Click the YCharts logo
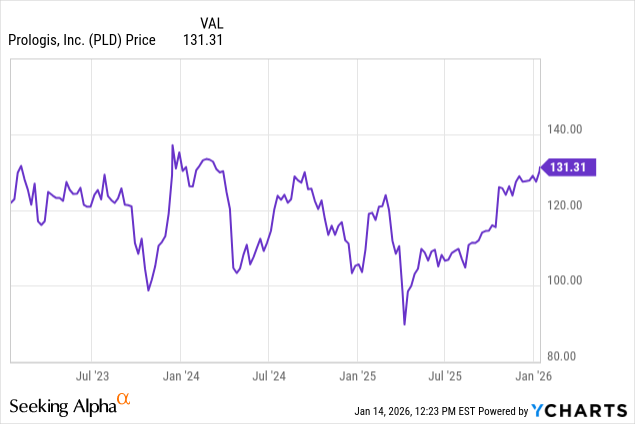635x424 pixels. click(x=579, y=409)
